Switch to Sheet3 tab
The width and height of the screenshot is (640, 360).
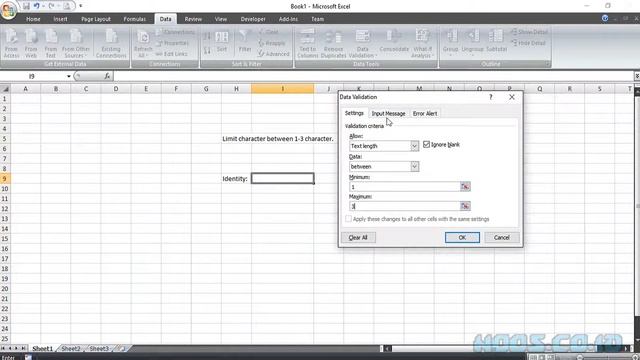coord(99,349)
